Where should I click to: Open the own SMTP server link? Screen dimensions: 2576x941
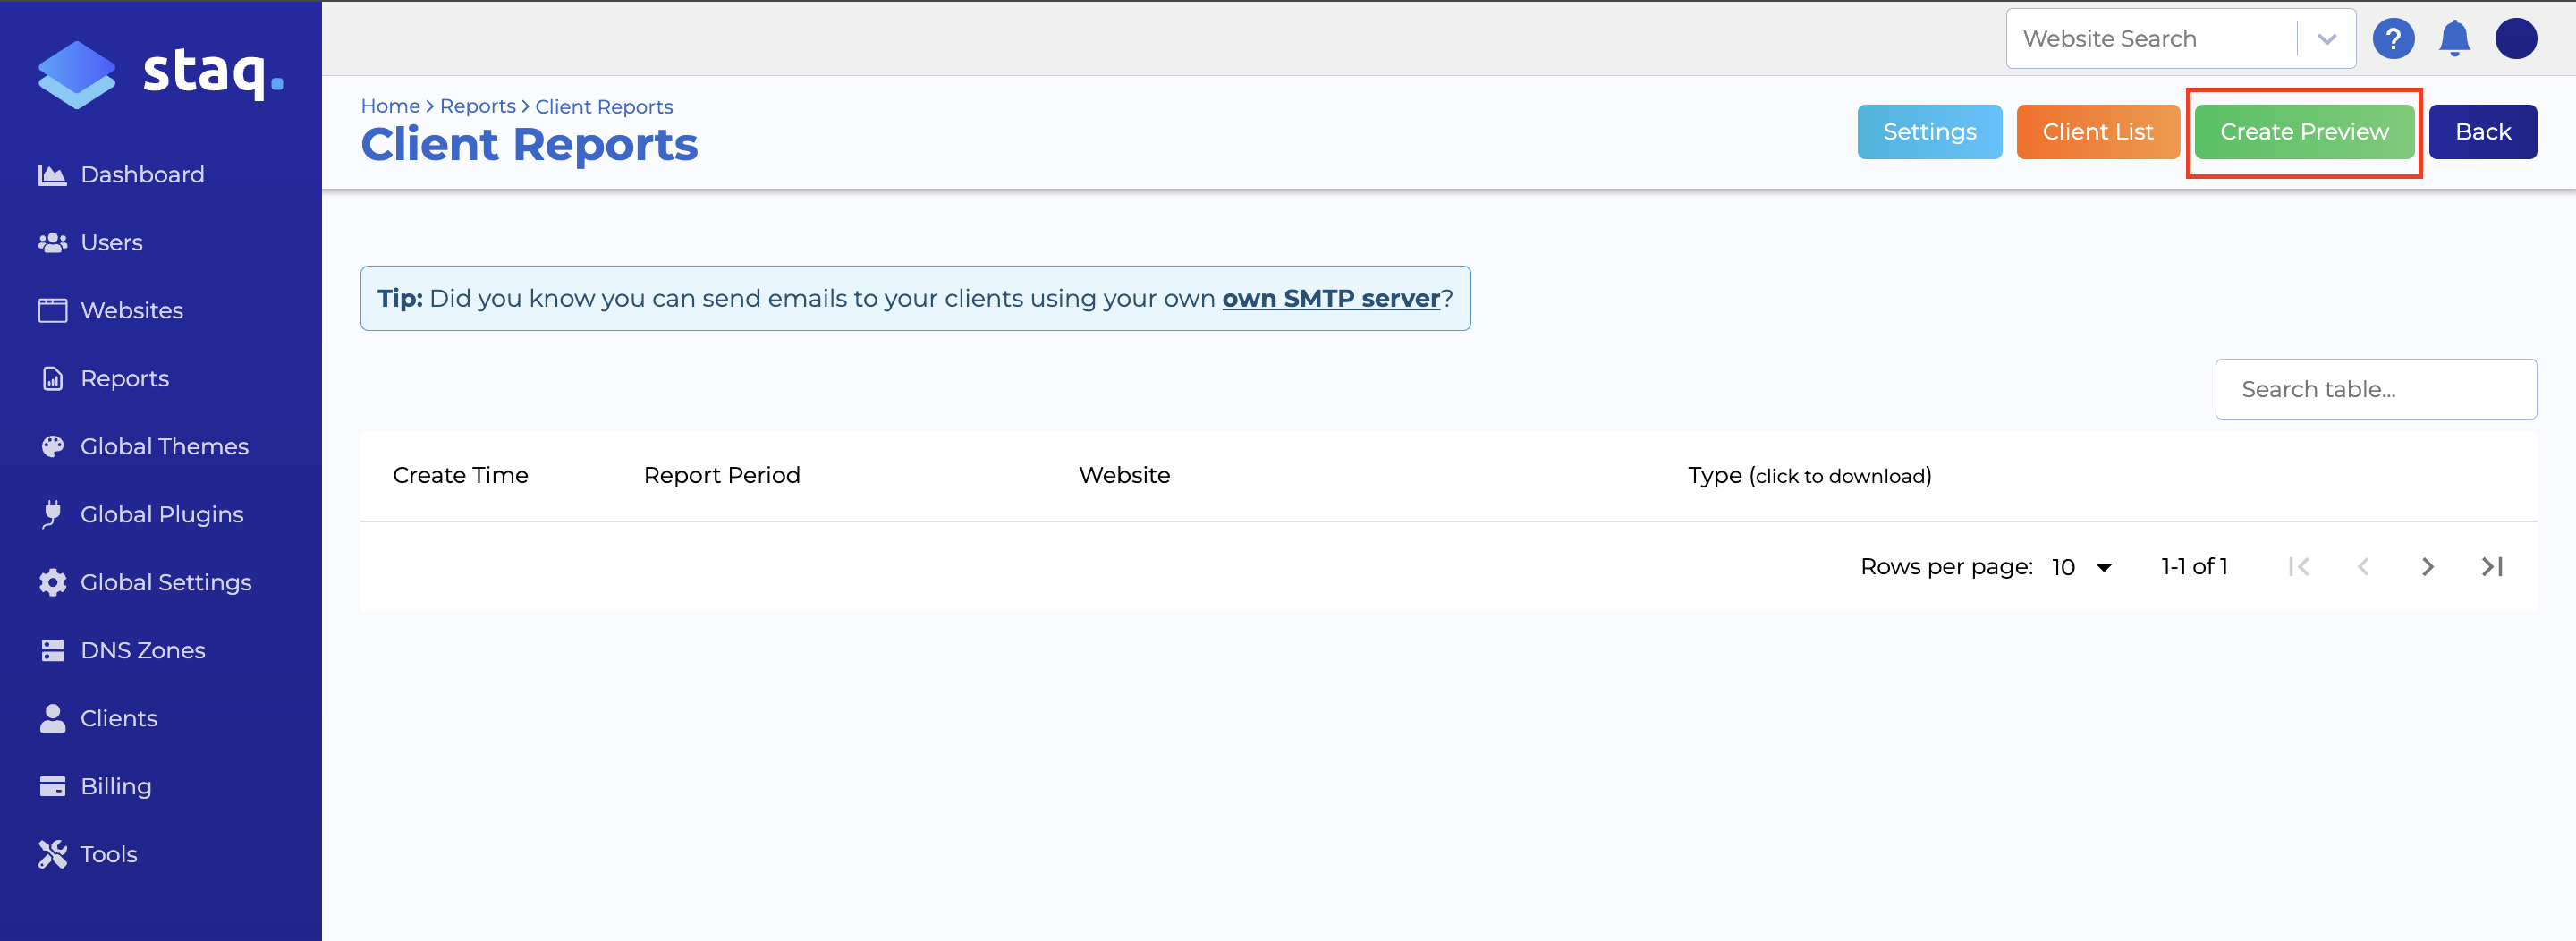1331,298
